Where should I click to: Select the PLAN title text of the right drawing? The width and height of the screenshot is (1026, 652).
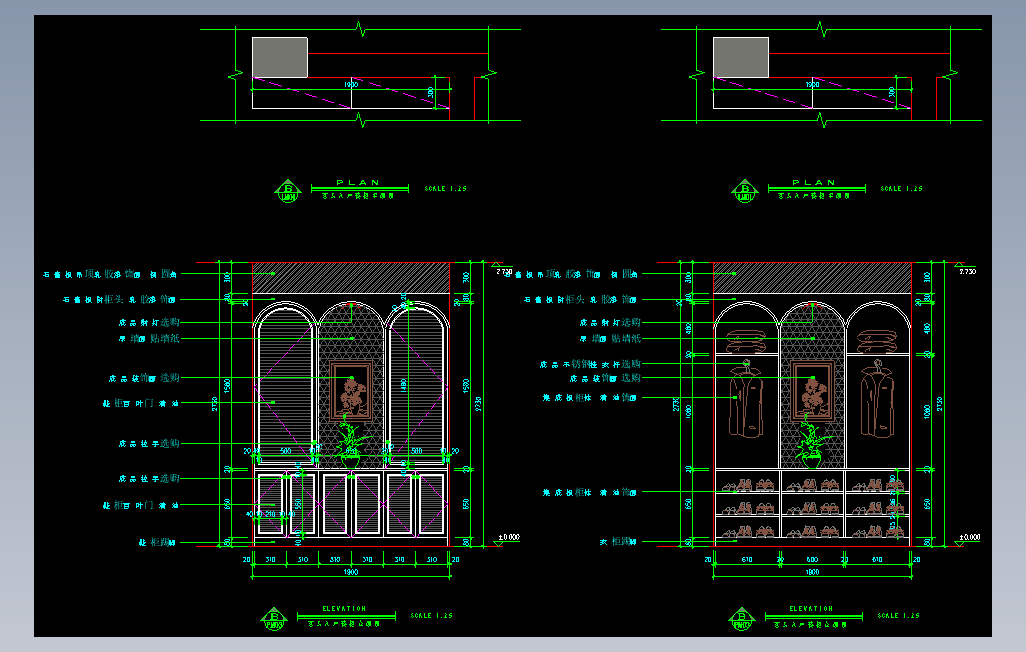click(814, 183)
